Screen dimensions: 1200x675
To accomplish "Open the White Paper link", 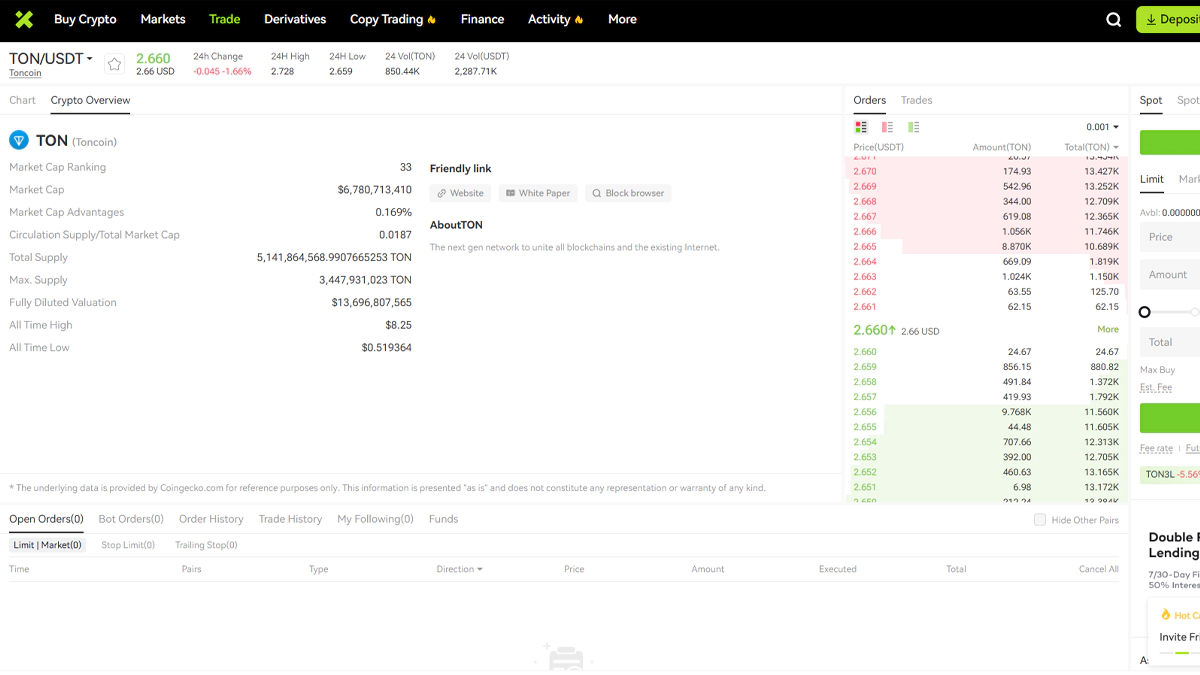I will [538, 193].
